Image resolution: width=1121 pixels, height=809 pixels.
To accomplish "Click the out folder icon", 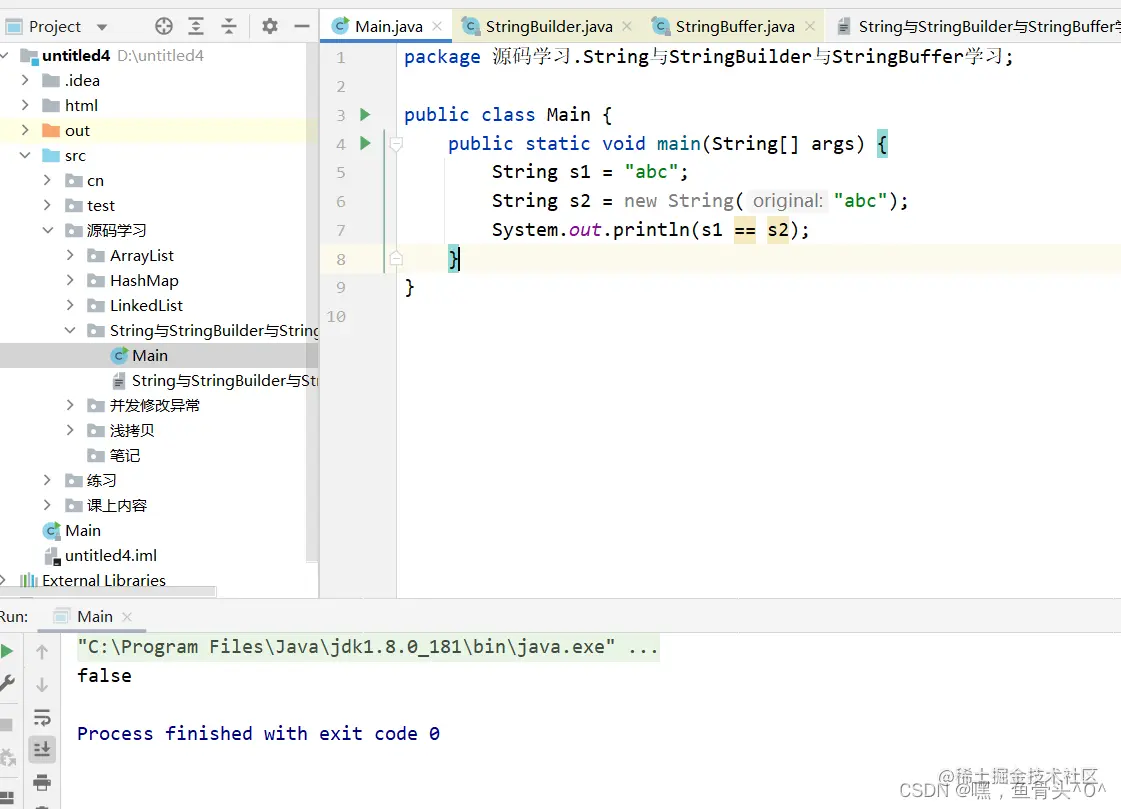I will [x=51, y=131].
